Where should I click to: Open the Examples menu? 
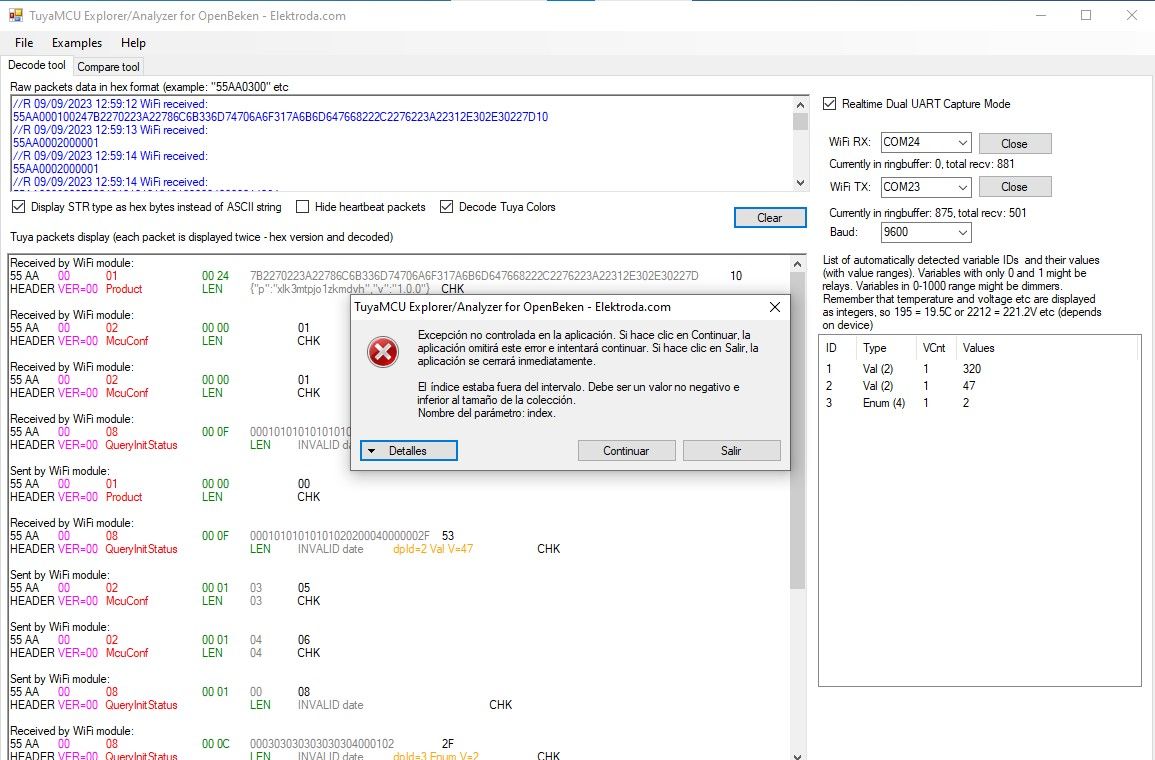77,43
